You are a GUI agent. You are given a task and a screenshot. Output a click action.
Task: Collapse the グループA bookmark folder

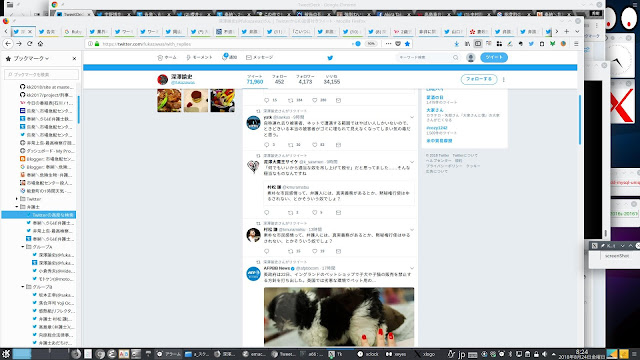tap(23, 247)
